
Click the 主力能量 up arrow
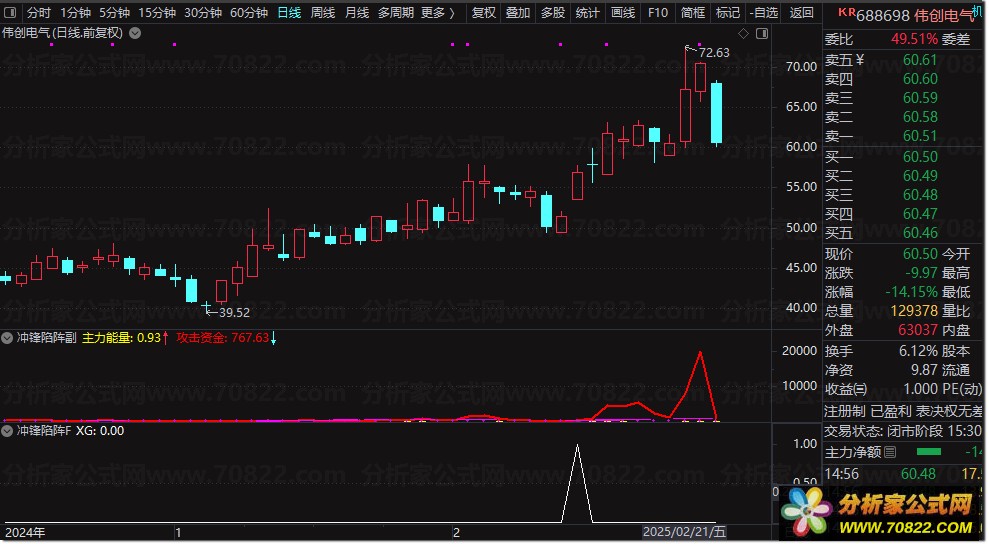165,338
